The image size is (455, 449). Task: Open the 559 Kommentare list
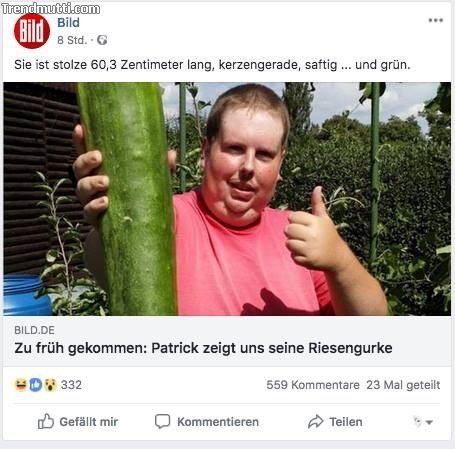(x=313, y=385)
